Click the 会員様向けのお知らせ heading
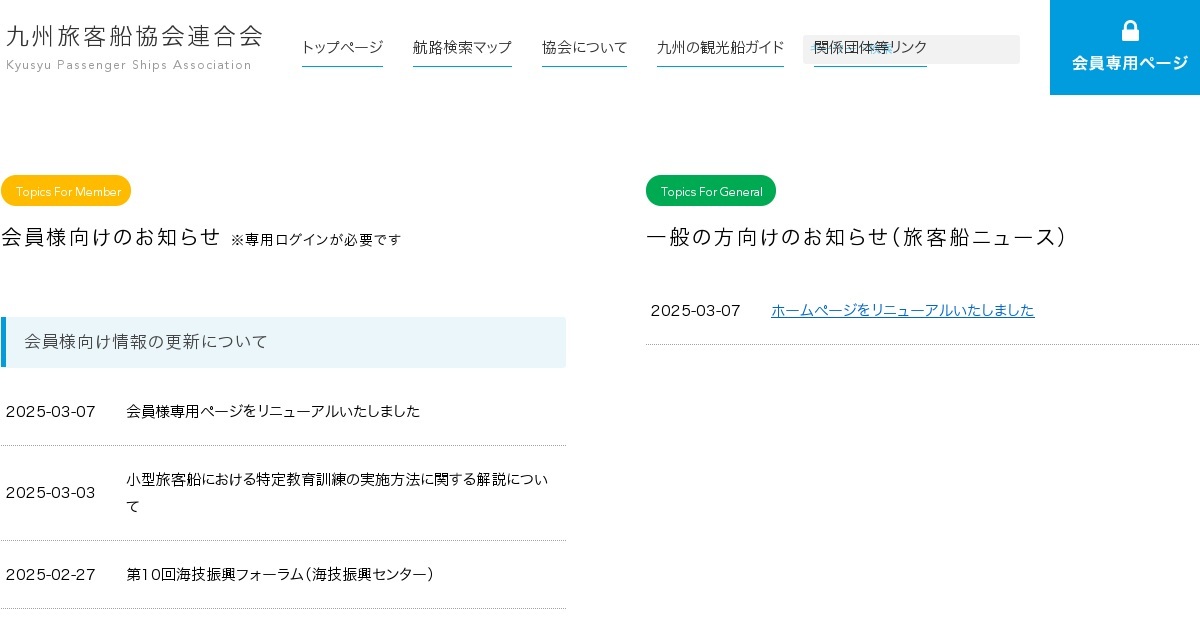1200x632 pixels. (110, 237)
